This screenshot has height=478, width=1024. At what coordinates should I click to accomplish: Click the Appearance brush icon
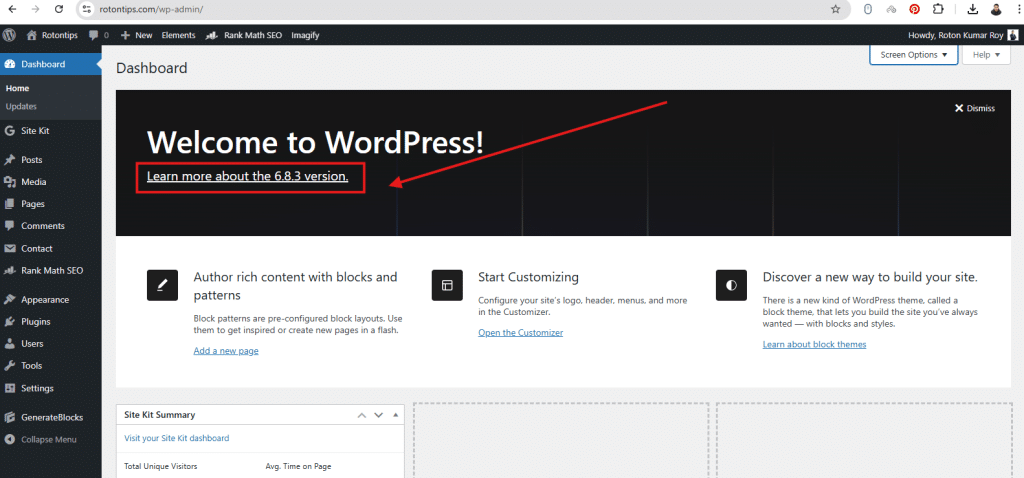point(10,300)
